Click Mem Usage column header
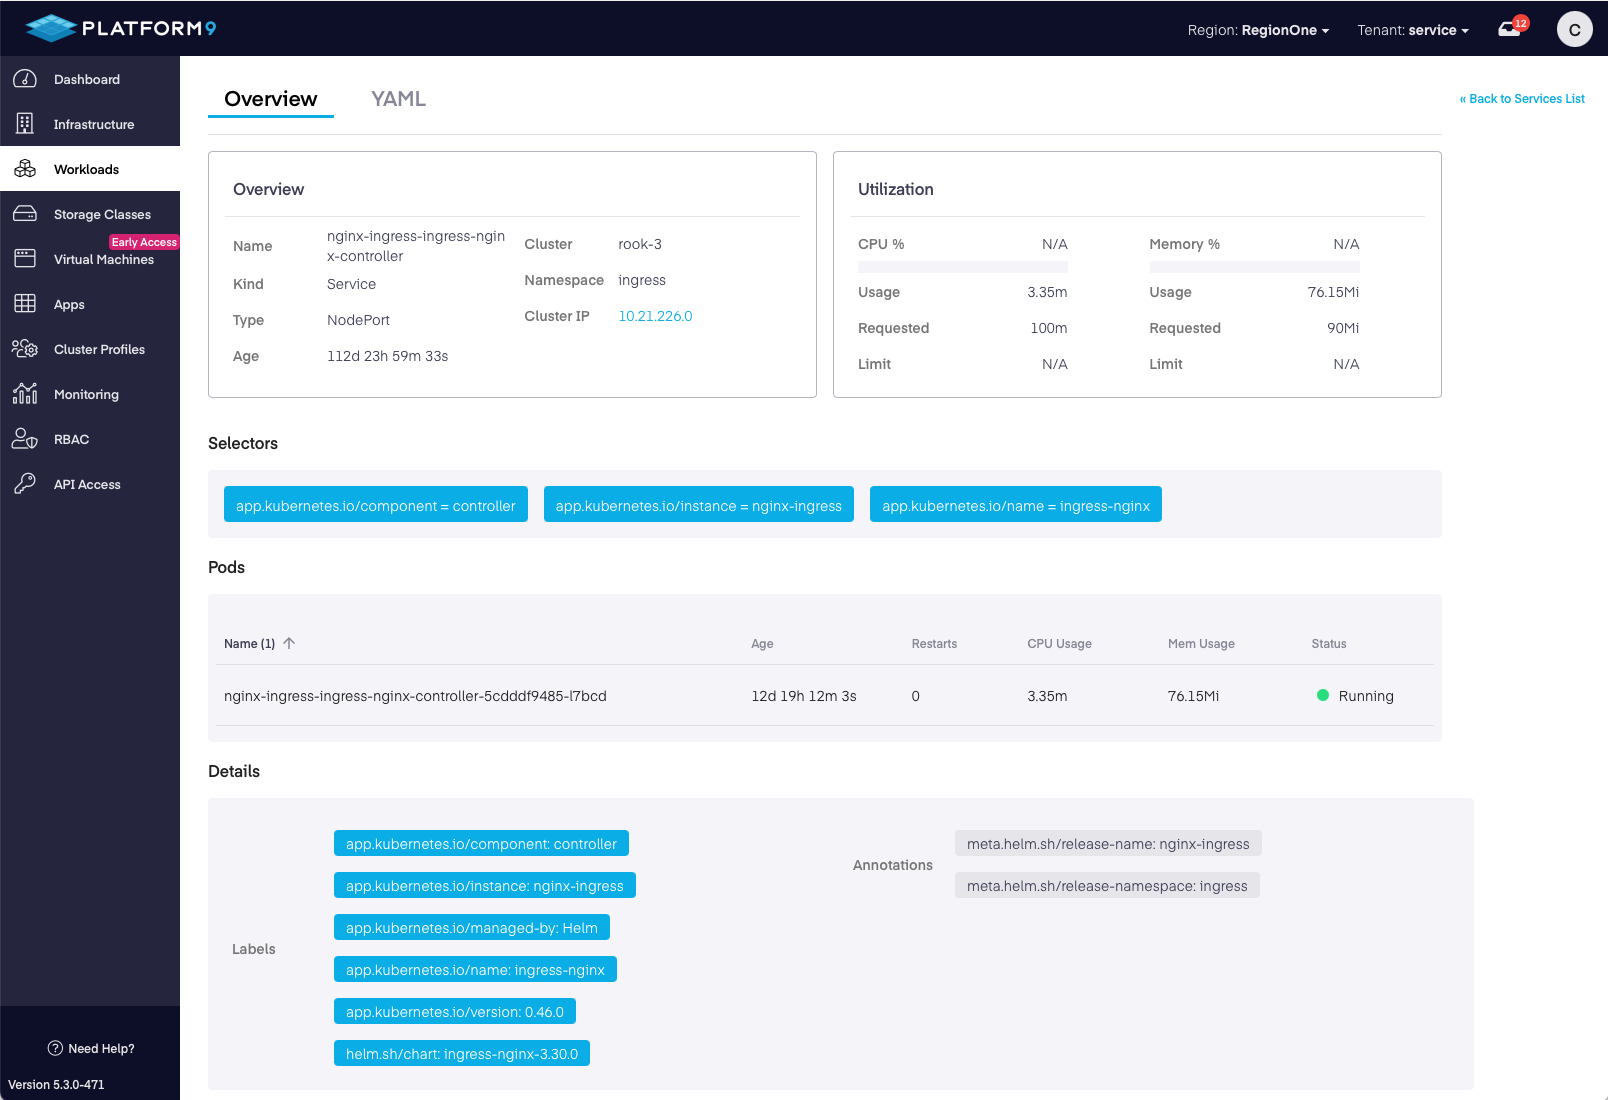Screen dimensions: 1608x1100 pyautogui.click(x=1201, y=644)
